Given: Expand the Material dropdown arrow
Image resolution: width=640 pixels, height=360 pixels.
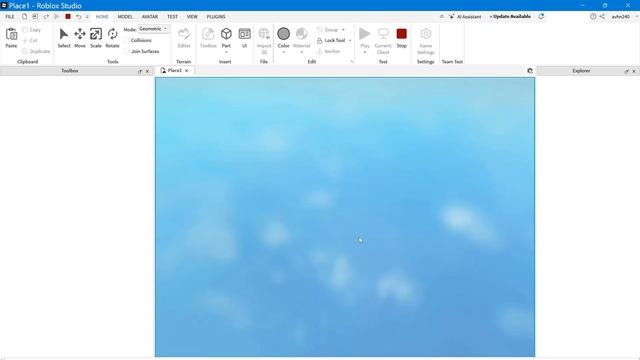Looking at the screenshot, I should tap(302, 52).
